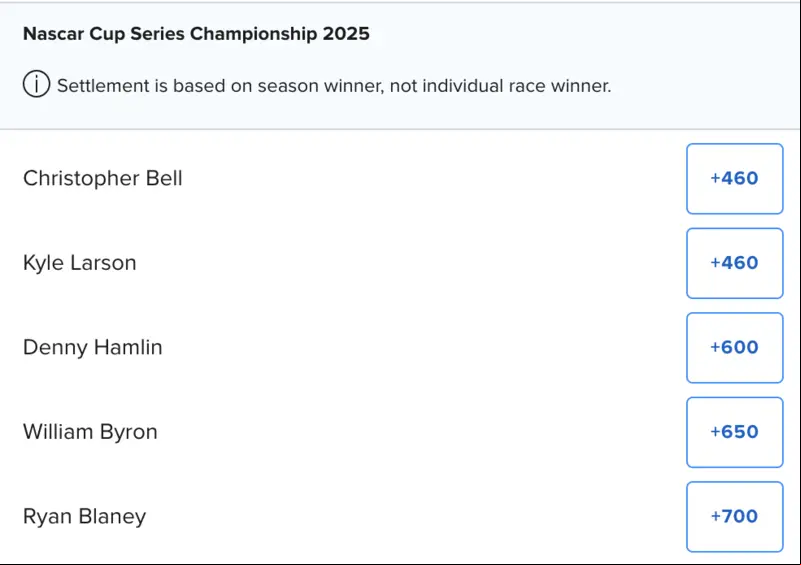This screenshot has height=565, width=801.
Task: Tap the +650 odds value
Action: (x=735, y=432)
